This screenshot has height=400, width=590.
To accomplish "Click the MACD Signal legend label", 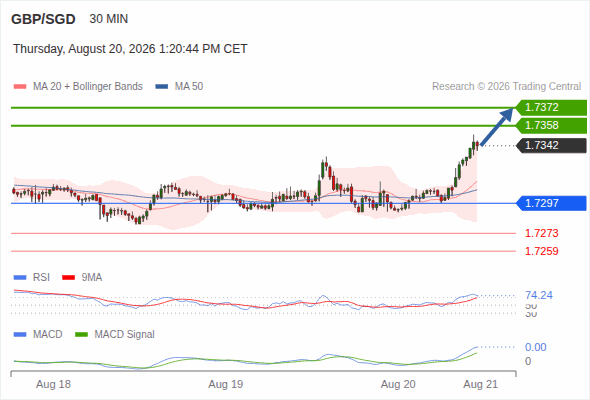I will 125,335.
